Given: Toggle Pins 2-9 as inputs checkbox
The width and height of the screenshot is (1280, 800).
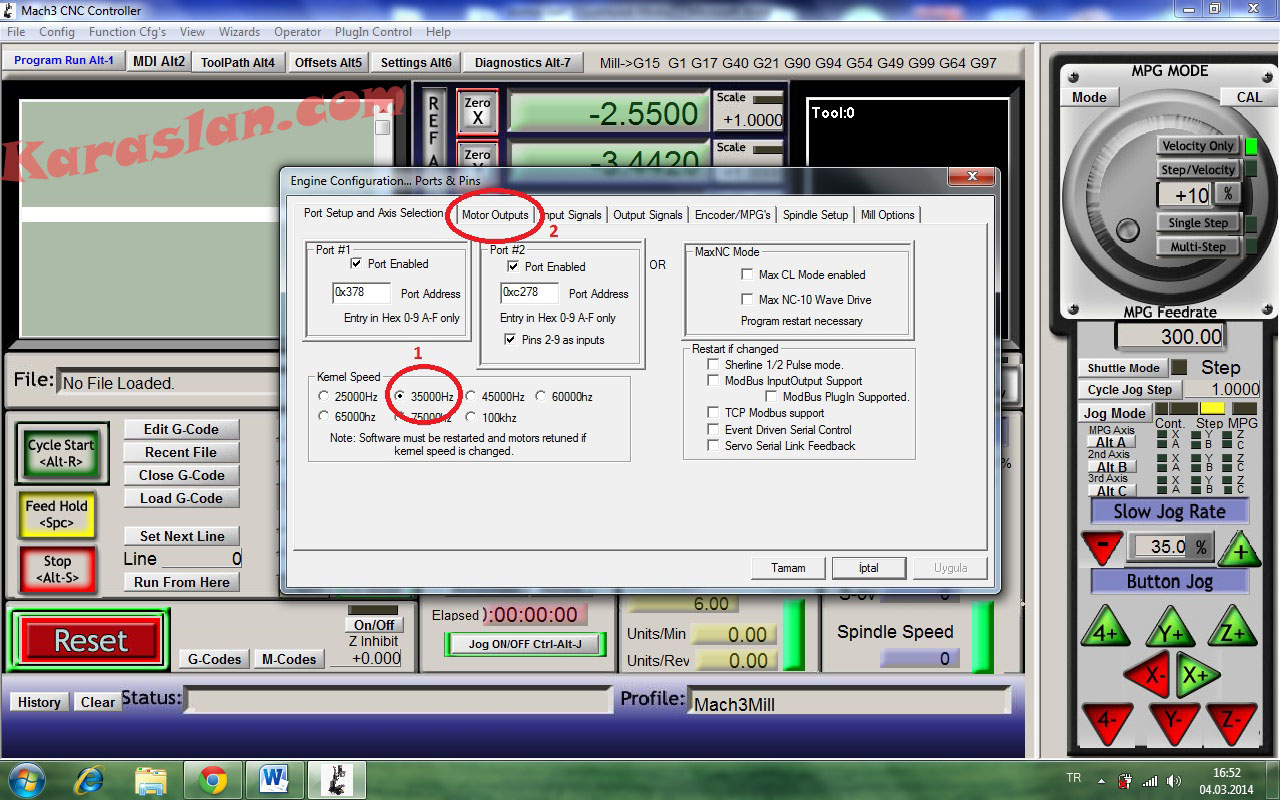Looking at the screenshot, I should click(511, 340).
